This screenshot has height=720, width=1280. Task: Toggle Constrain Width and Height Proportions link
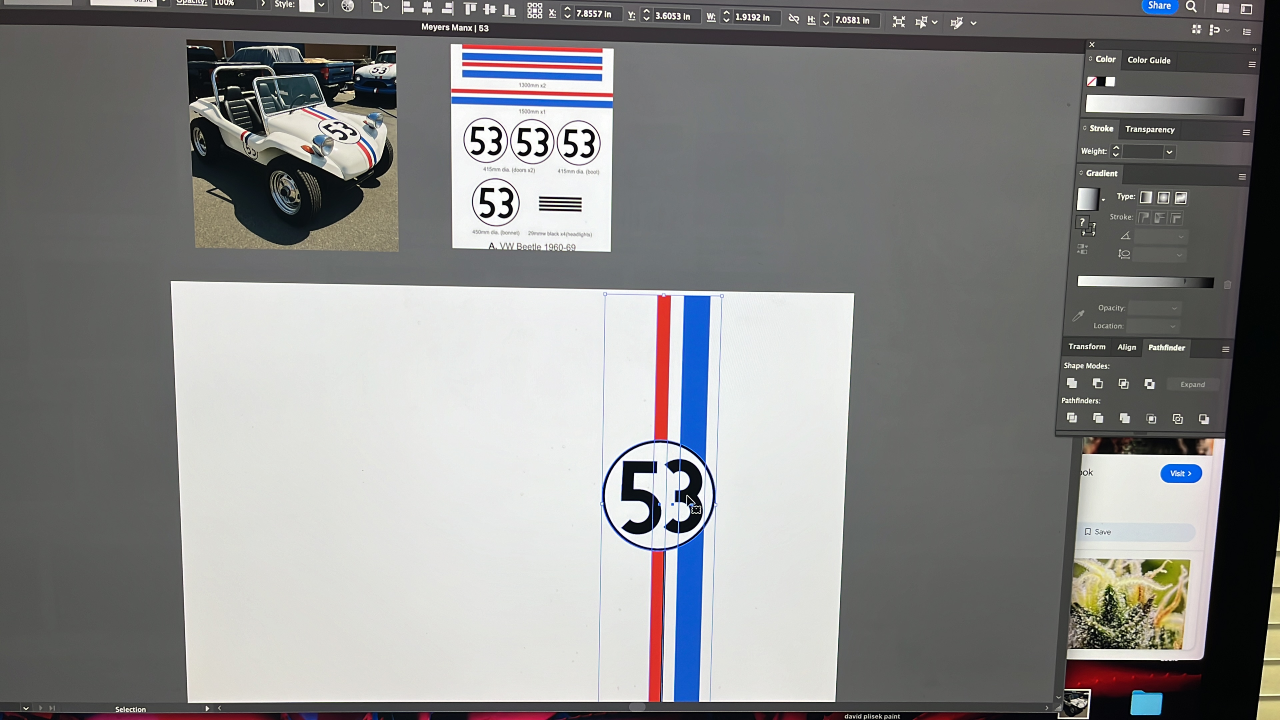(794, 18)
